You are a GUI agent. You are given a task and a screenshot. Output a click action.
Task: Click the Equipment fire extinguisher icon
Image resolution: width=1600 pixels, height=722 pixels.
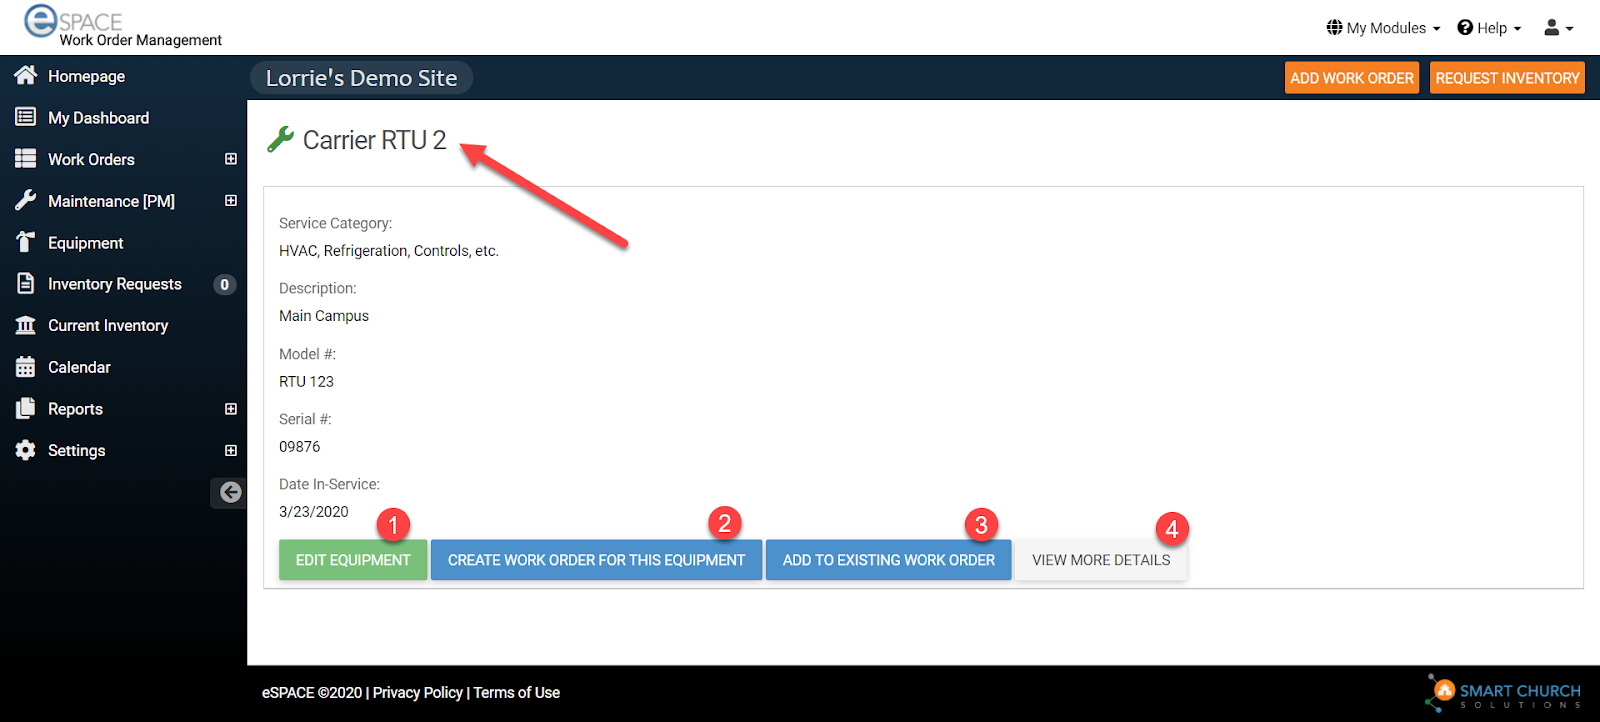click(26, 242)
